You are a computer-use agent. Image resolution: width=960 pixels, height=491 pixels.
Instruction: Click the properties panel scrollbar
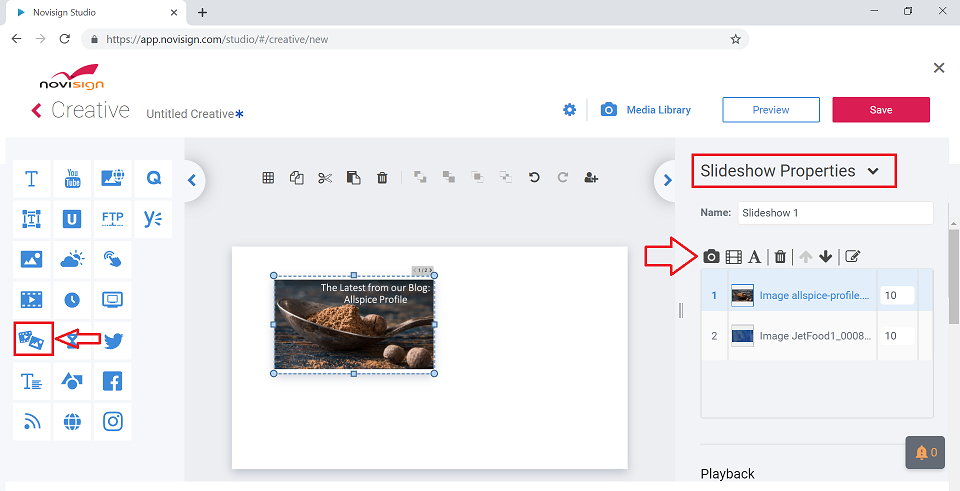coord(954,277)
